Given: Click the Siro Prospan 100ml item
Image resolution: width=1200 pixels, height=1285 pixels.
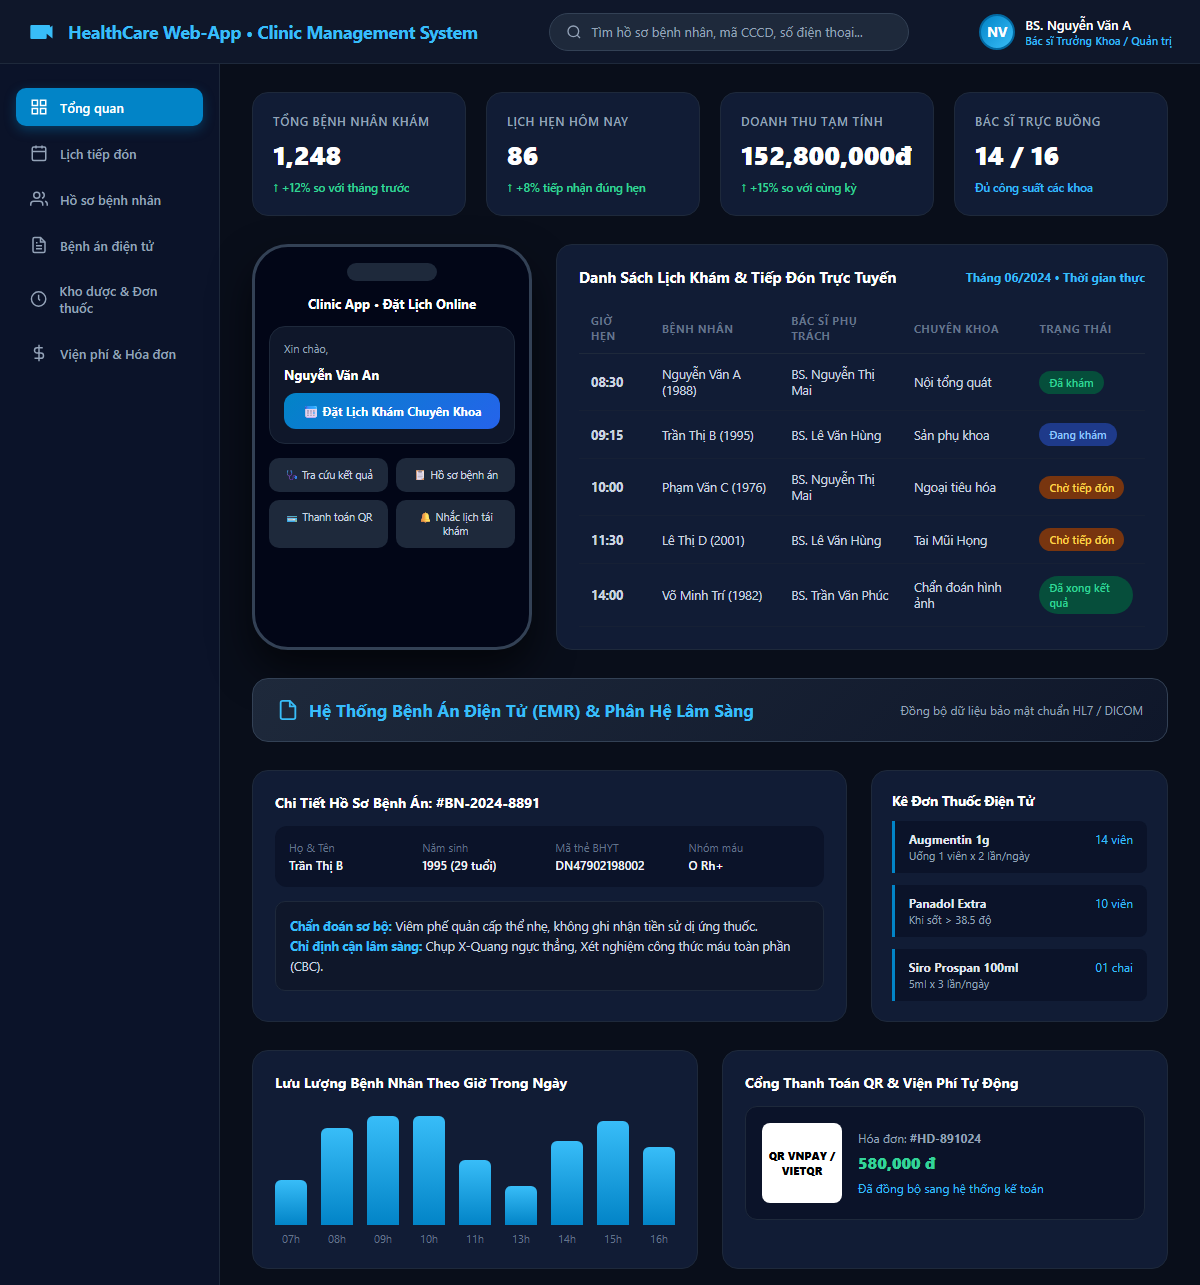Looking at the screenshot, I should (1019, 975).
